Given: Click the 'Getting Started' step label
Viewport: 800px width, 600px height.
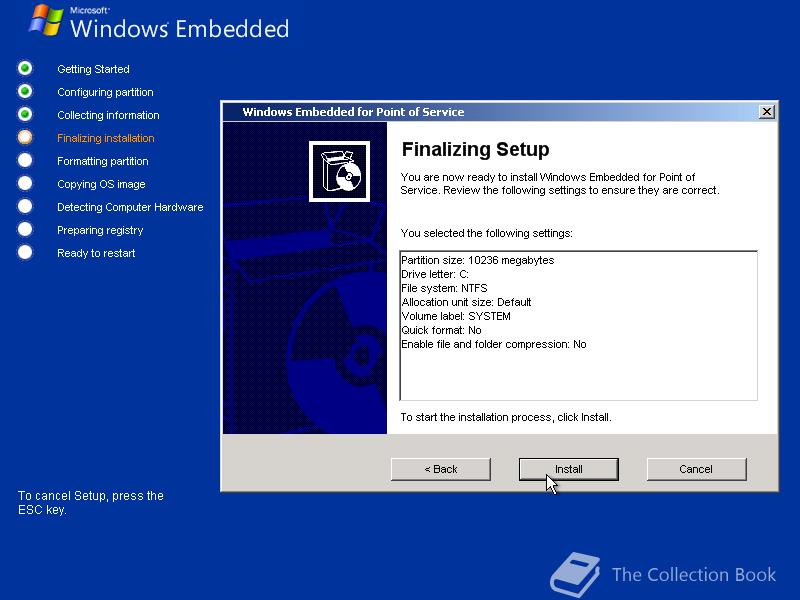Looking at the screenshot, I should [93, 69].
